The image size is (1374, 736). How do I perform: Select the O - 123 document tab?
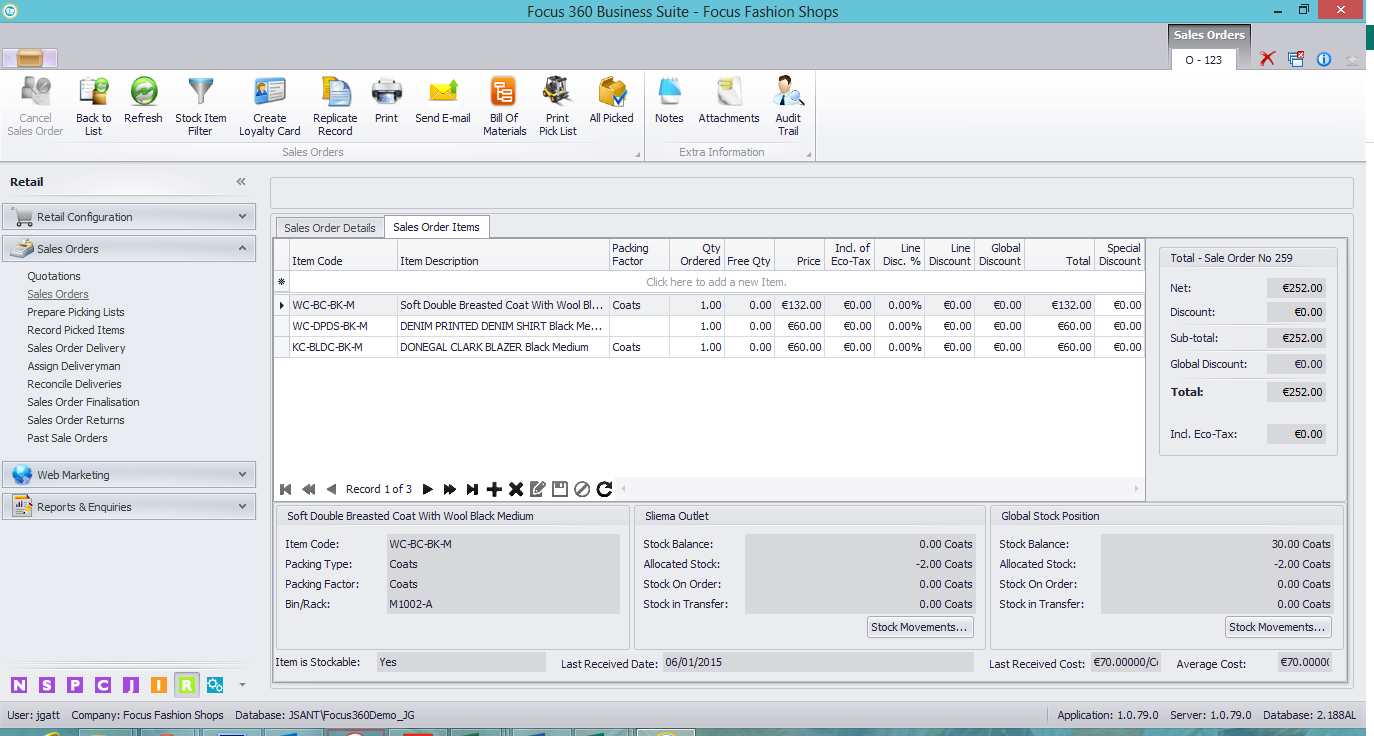(1204, 60)
